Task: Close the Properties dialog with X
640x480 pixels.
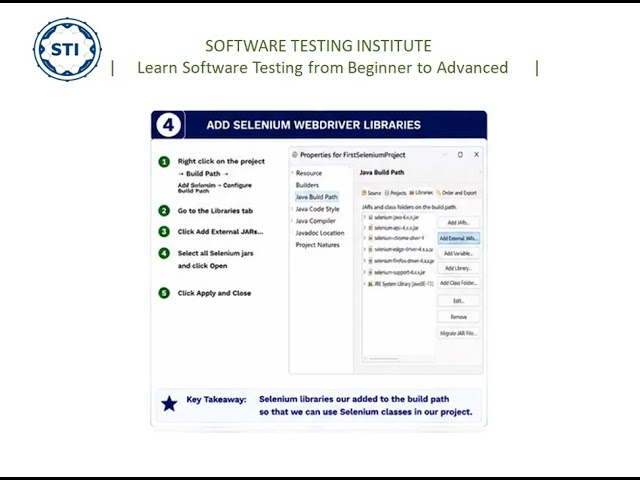Action: coord(476,155)
